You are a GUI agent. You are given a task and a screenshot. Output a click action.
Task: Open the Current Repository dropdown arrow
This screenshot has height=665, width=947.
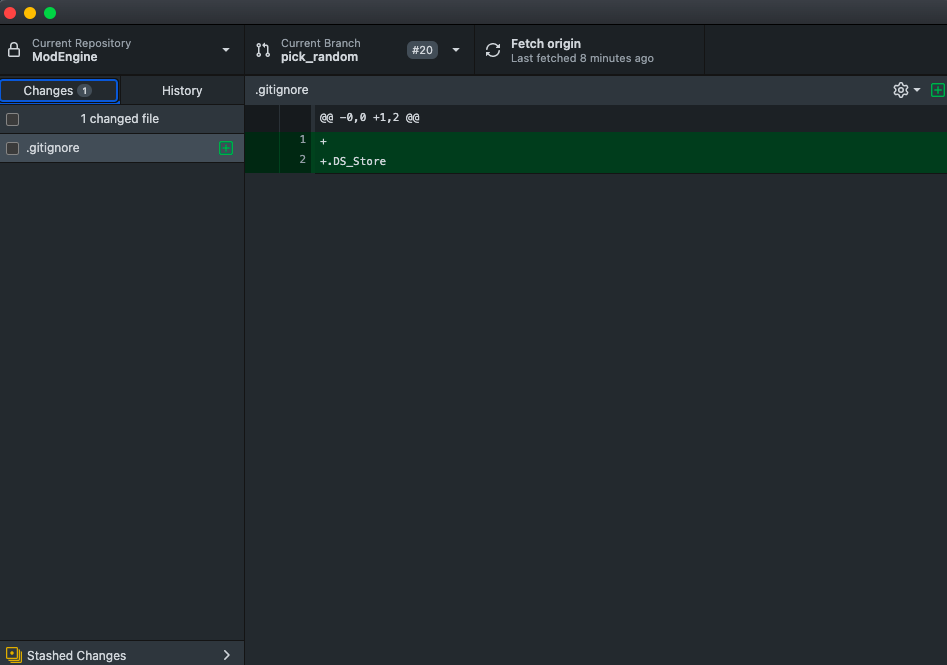[226, 50]
